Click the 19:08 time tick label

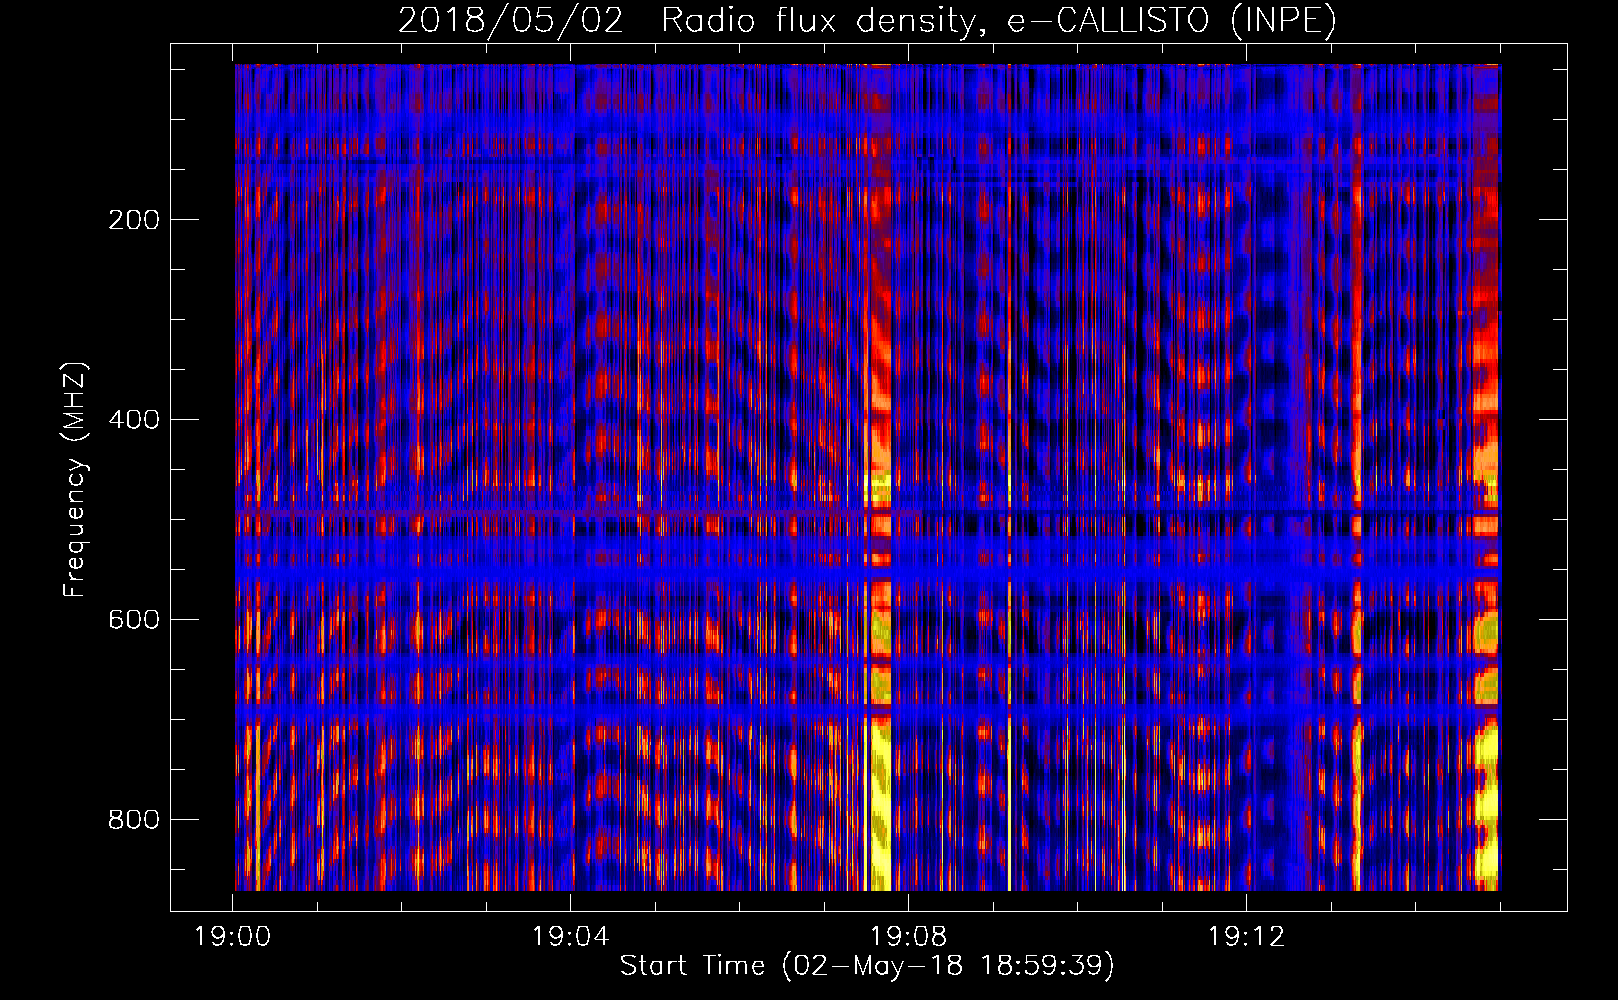click(908, 937)
